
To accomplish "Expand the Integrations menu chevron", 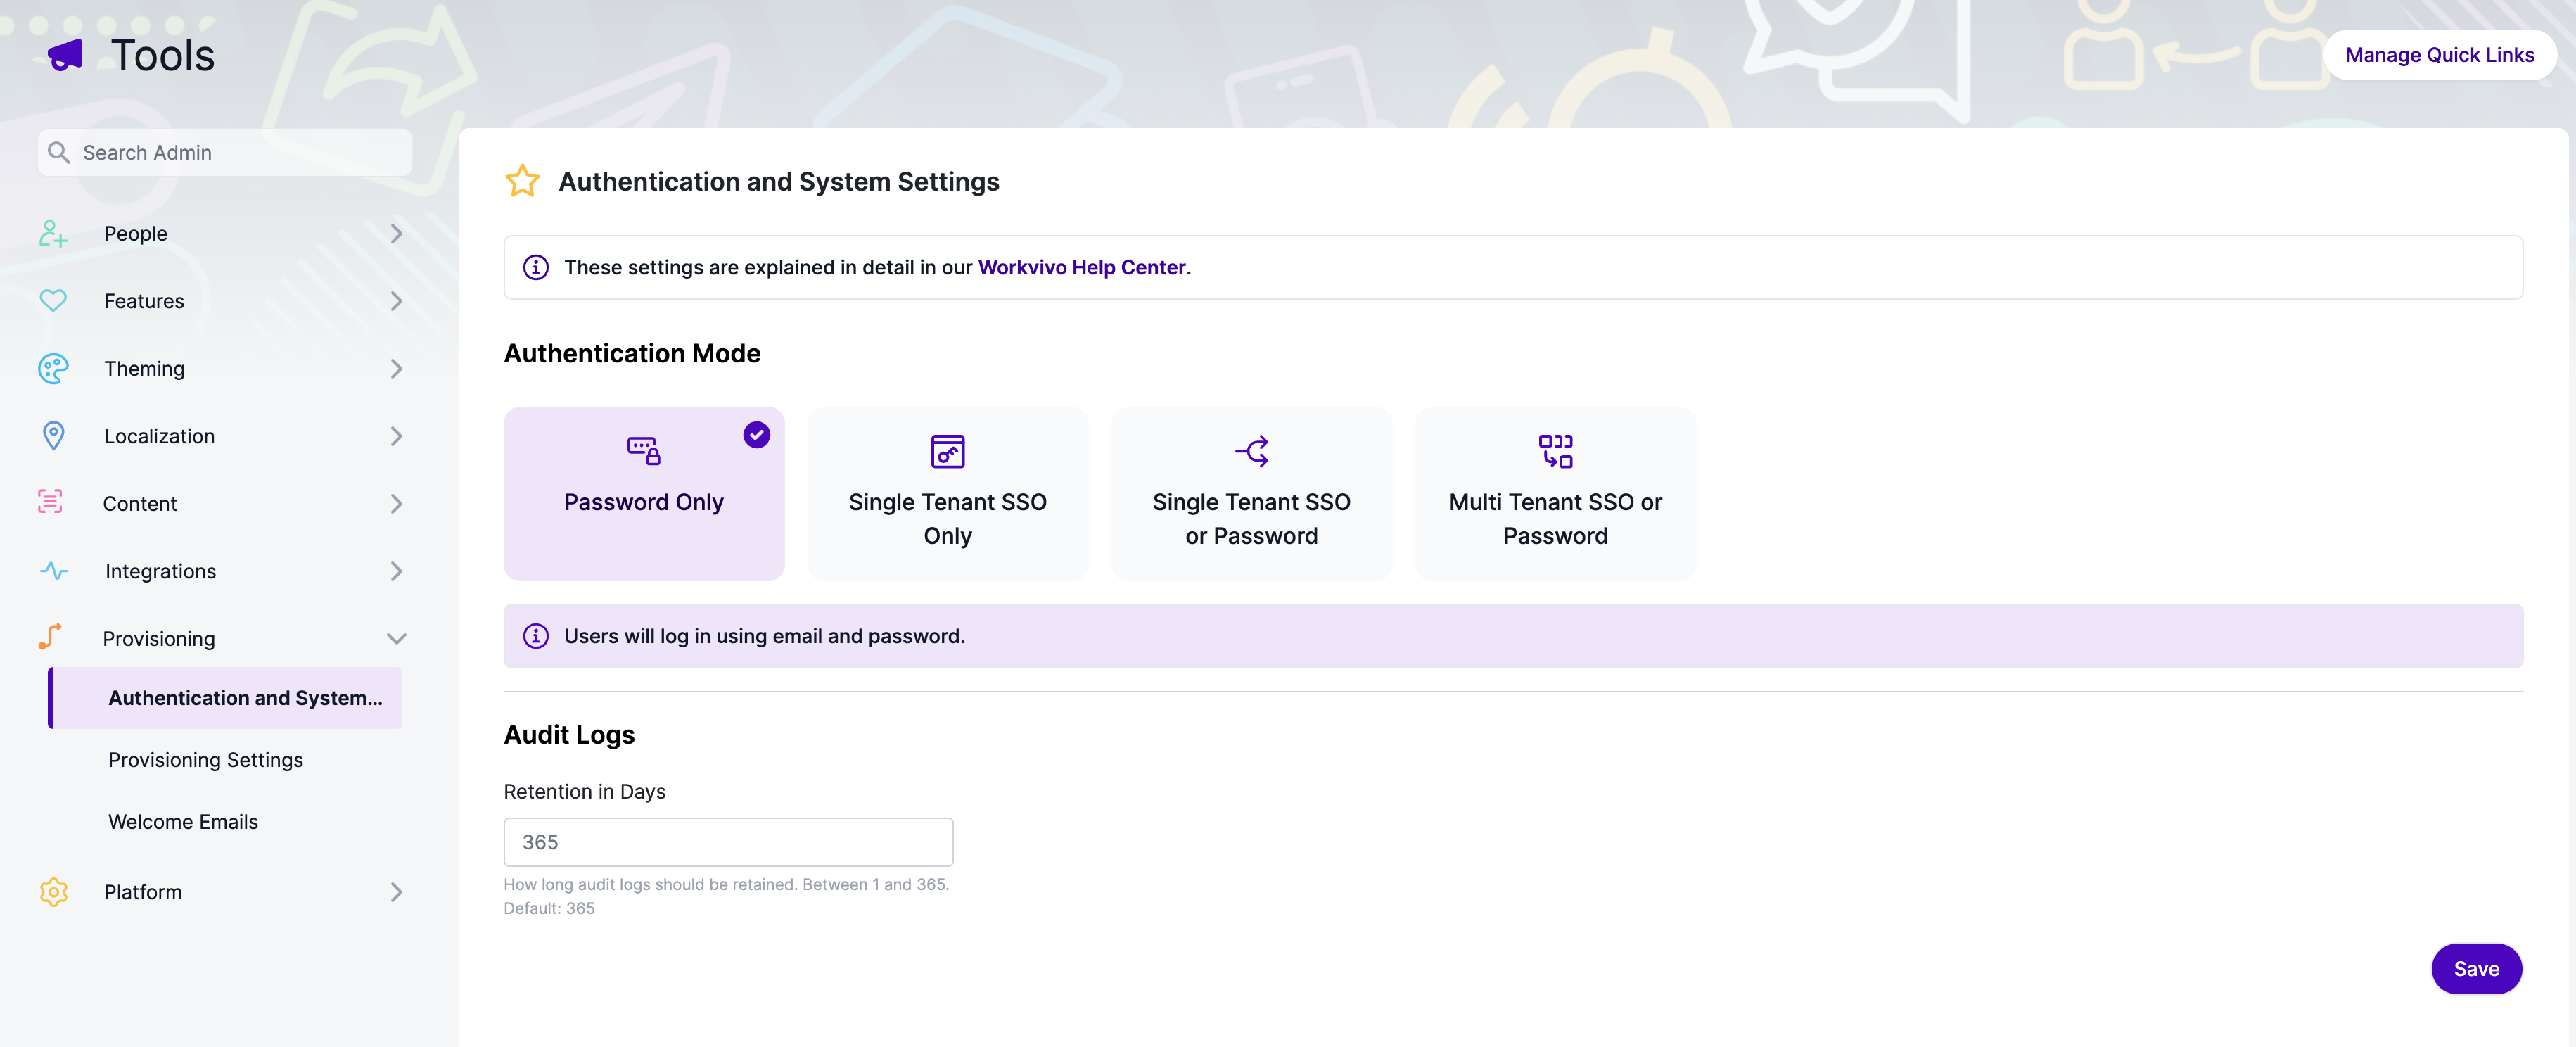I will 396,571.
